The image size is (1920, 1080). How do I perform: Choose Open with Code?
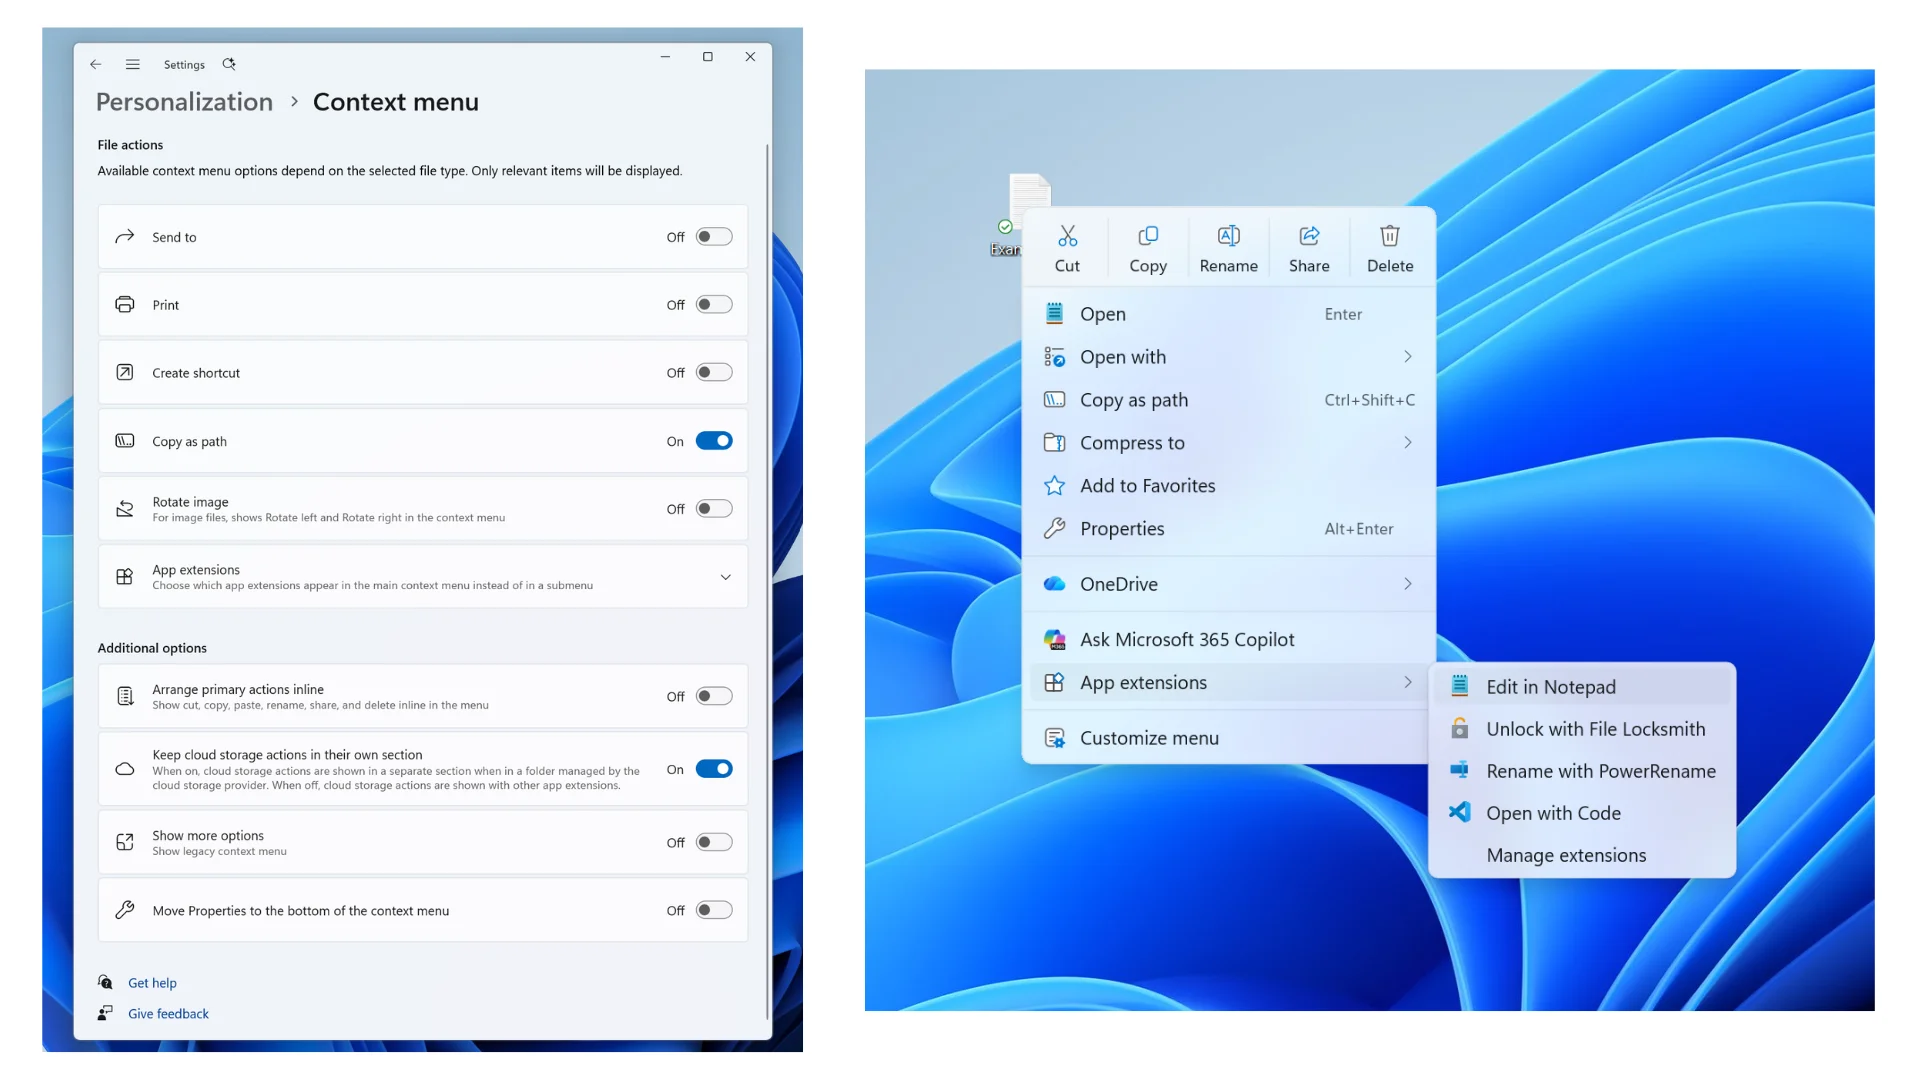click(x=1582, y=813)
